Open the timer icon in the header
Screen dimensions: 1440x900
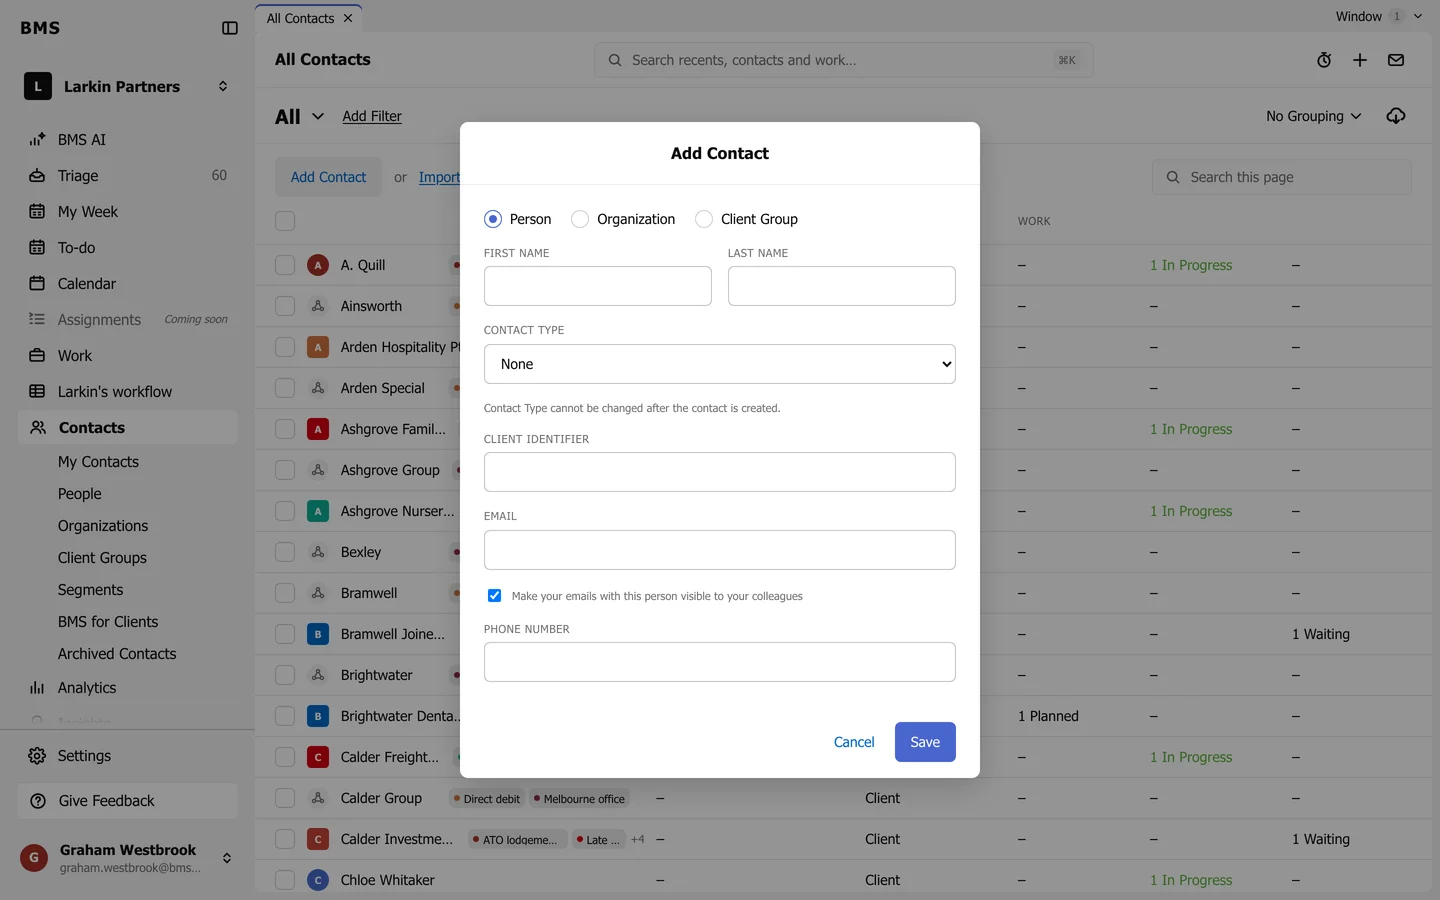[x=1324, y=60]
